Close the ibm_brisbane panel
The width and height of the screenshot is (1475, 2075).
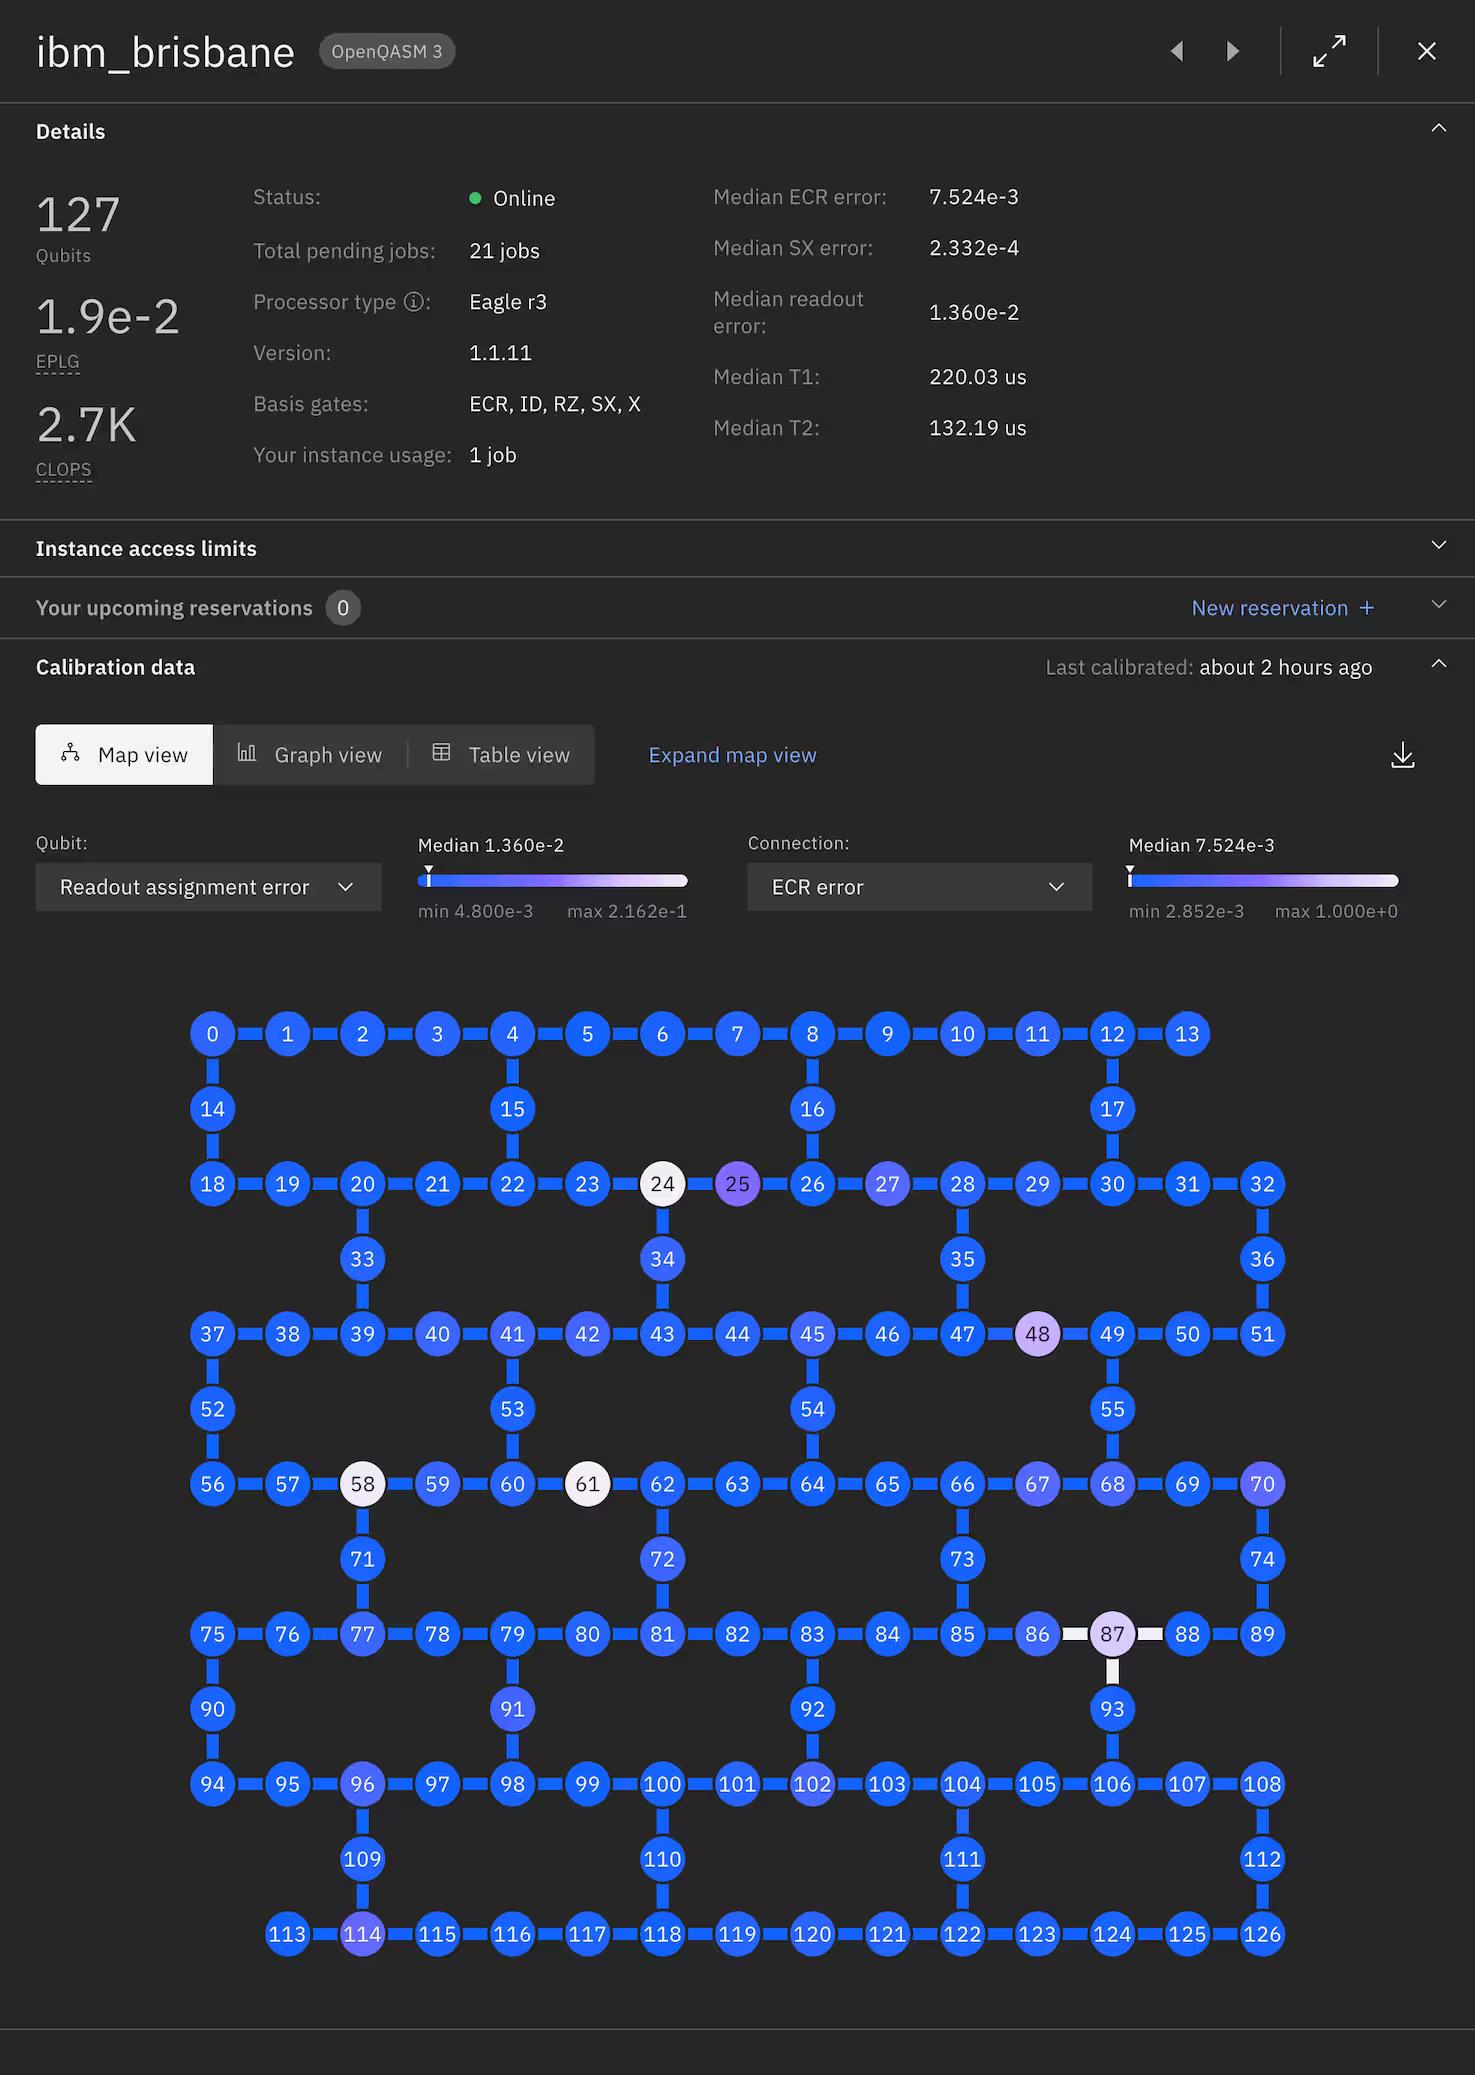1427,51
